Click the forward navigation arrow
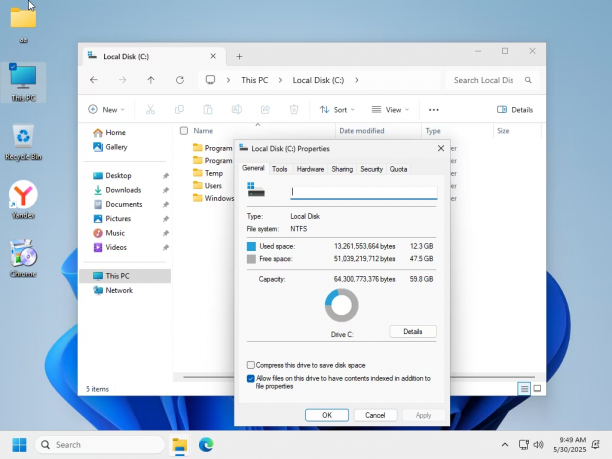 123,80
